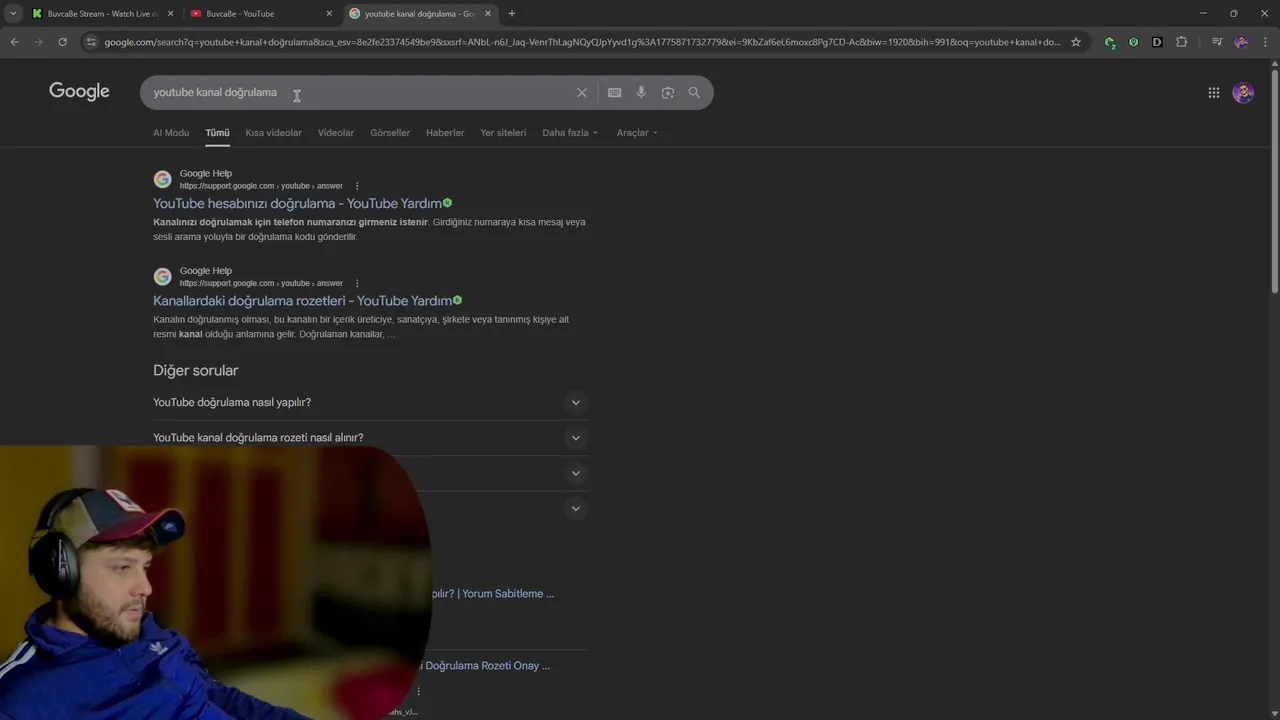Image resolution: width=1280 pixels, height=720 pixels.
Task: Reload the current page
Action: tap(62, 42)
